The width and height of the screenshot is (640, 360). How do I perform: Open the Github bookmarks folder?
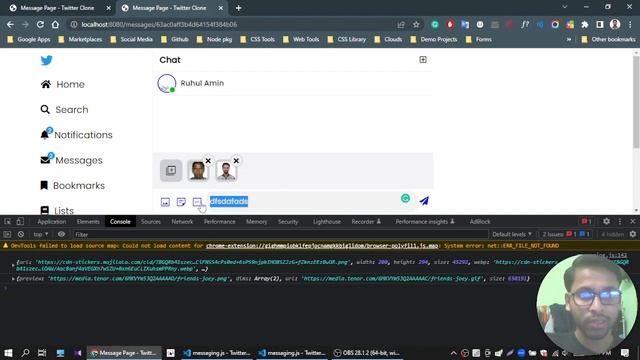(x=175, y=40)
